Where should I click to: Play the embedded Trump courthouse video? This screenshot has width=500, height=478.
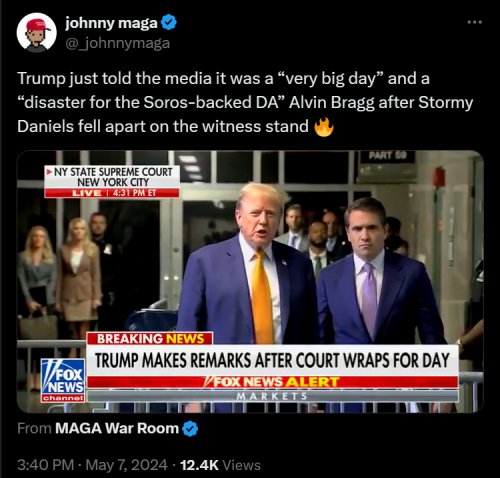250,282
